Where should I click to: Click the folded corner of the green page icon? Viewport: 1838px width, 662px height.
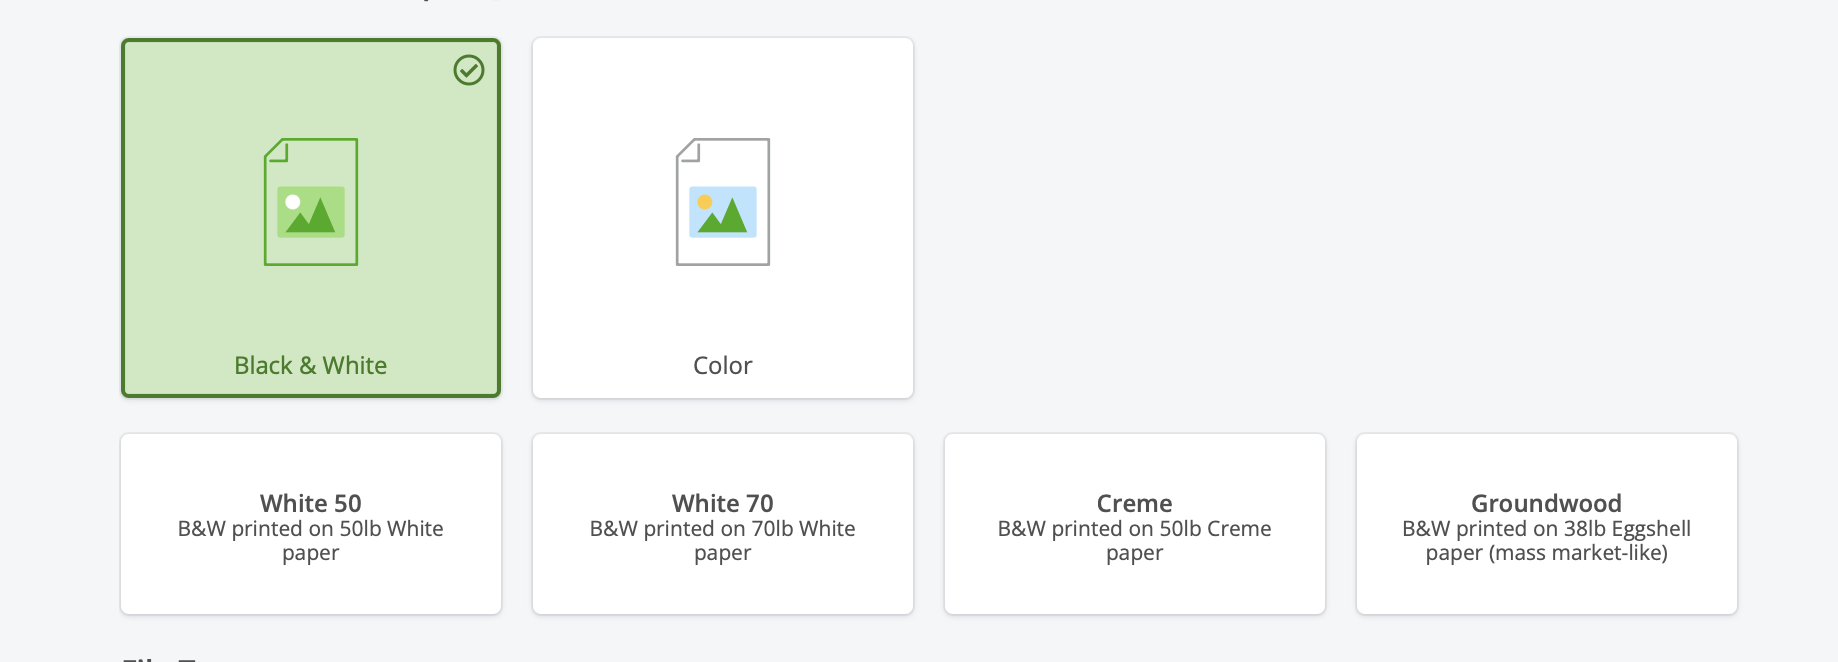point(277,151)
